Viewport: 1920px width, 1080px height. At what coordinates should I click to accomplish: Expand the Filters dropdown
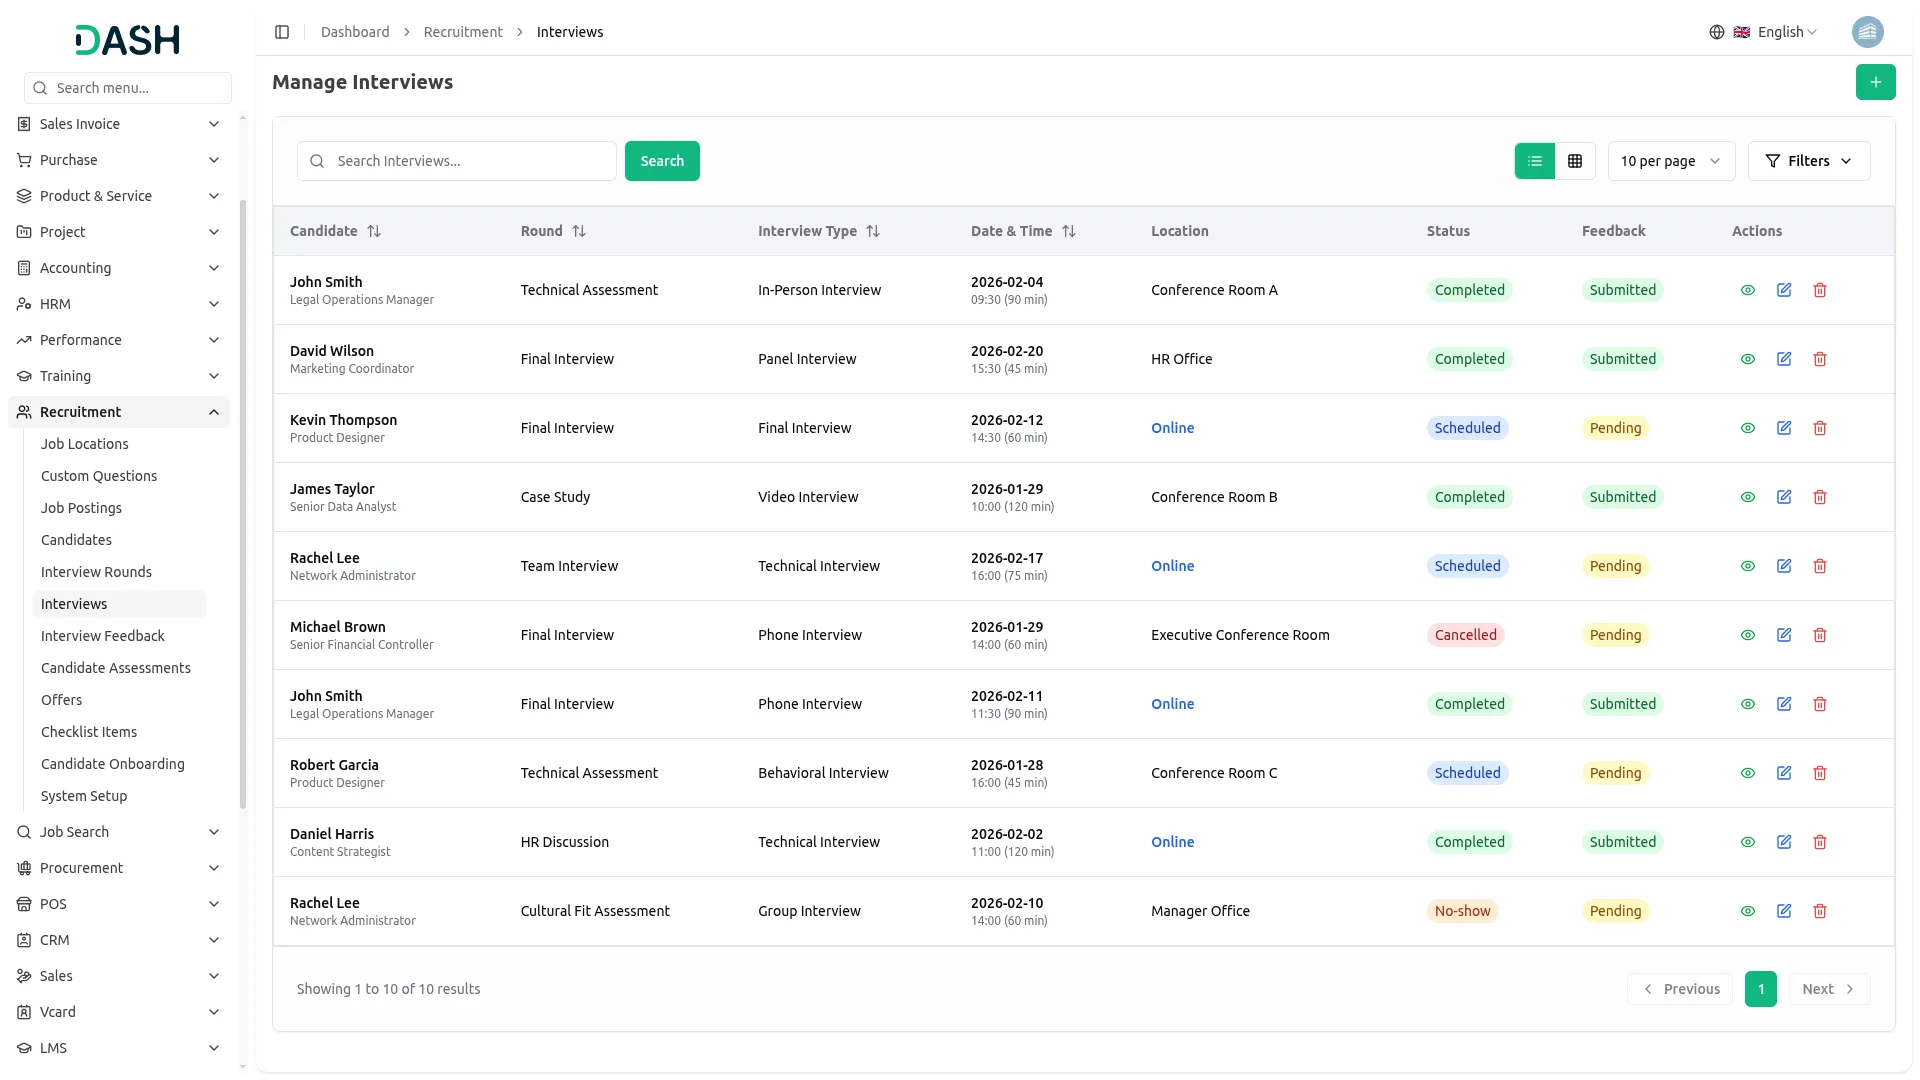1808,161
